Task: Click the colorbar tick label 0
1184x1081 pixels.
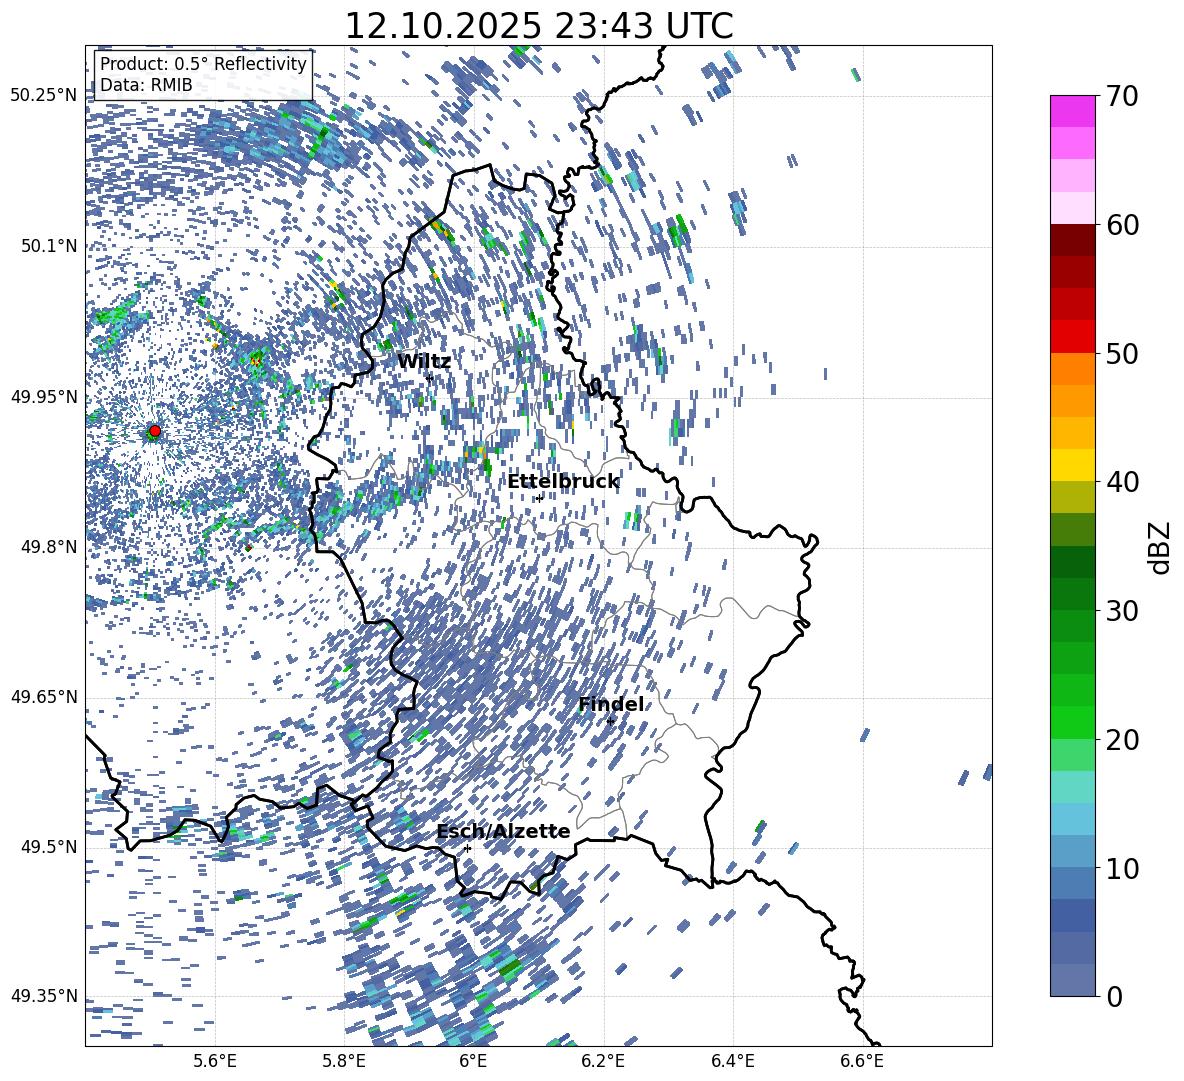Action: point(1114,996)
